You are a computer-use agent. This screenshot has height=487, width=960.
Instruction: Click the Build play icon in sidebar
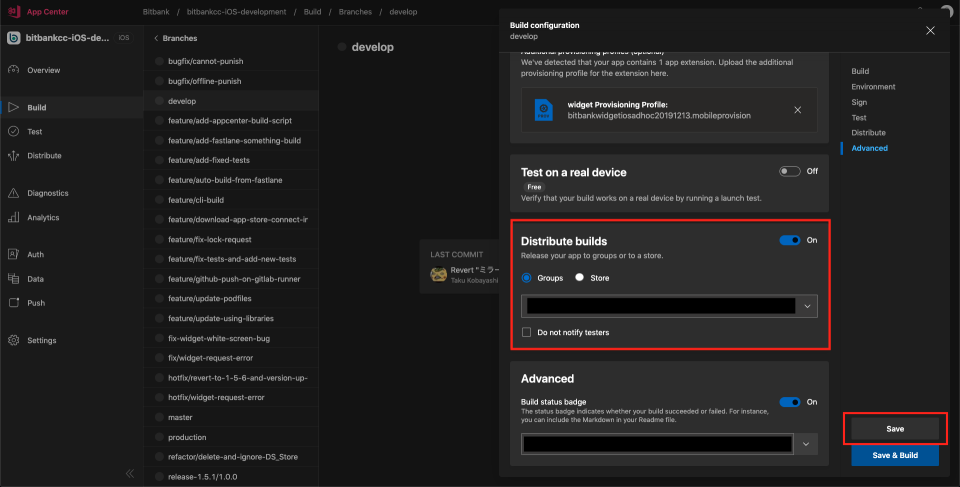coord(13,107)
